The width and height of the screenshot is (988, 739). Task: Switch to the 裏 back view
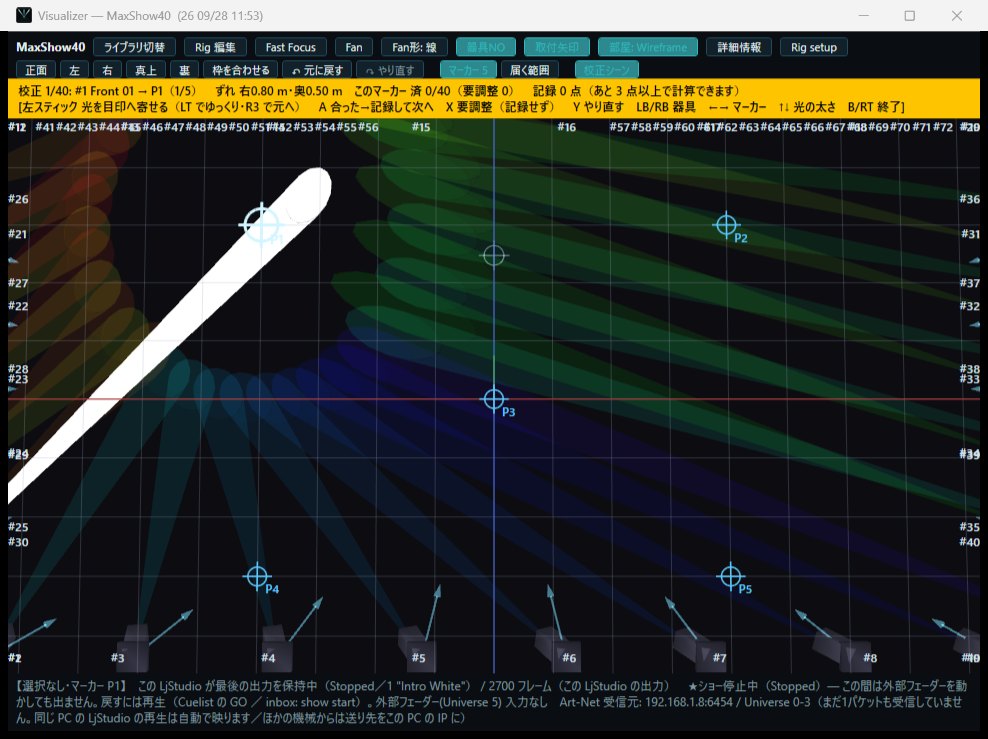coord(184,69)
